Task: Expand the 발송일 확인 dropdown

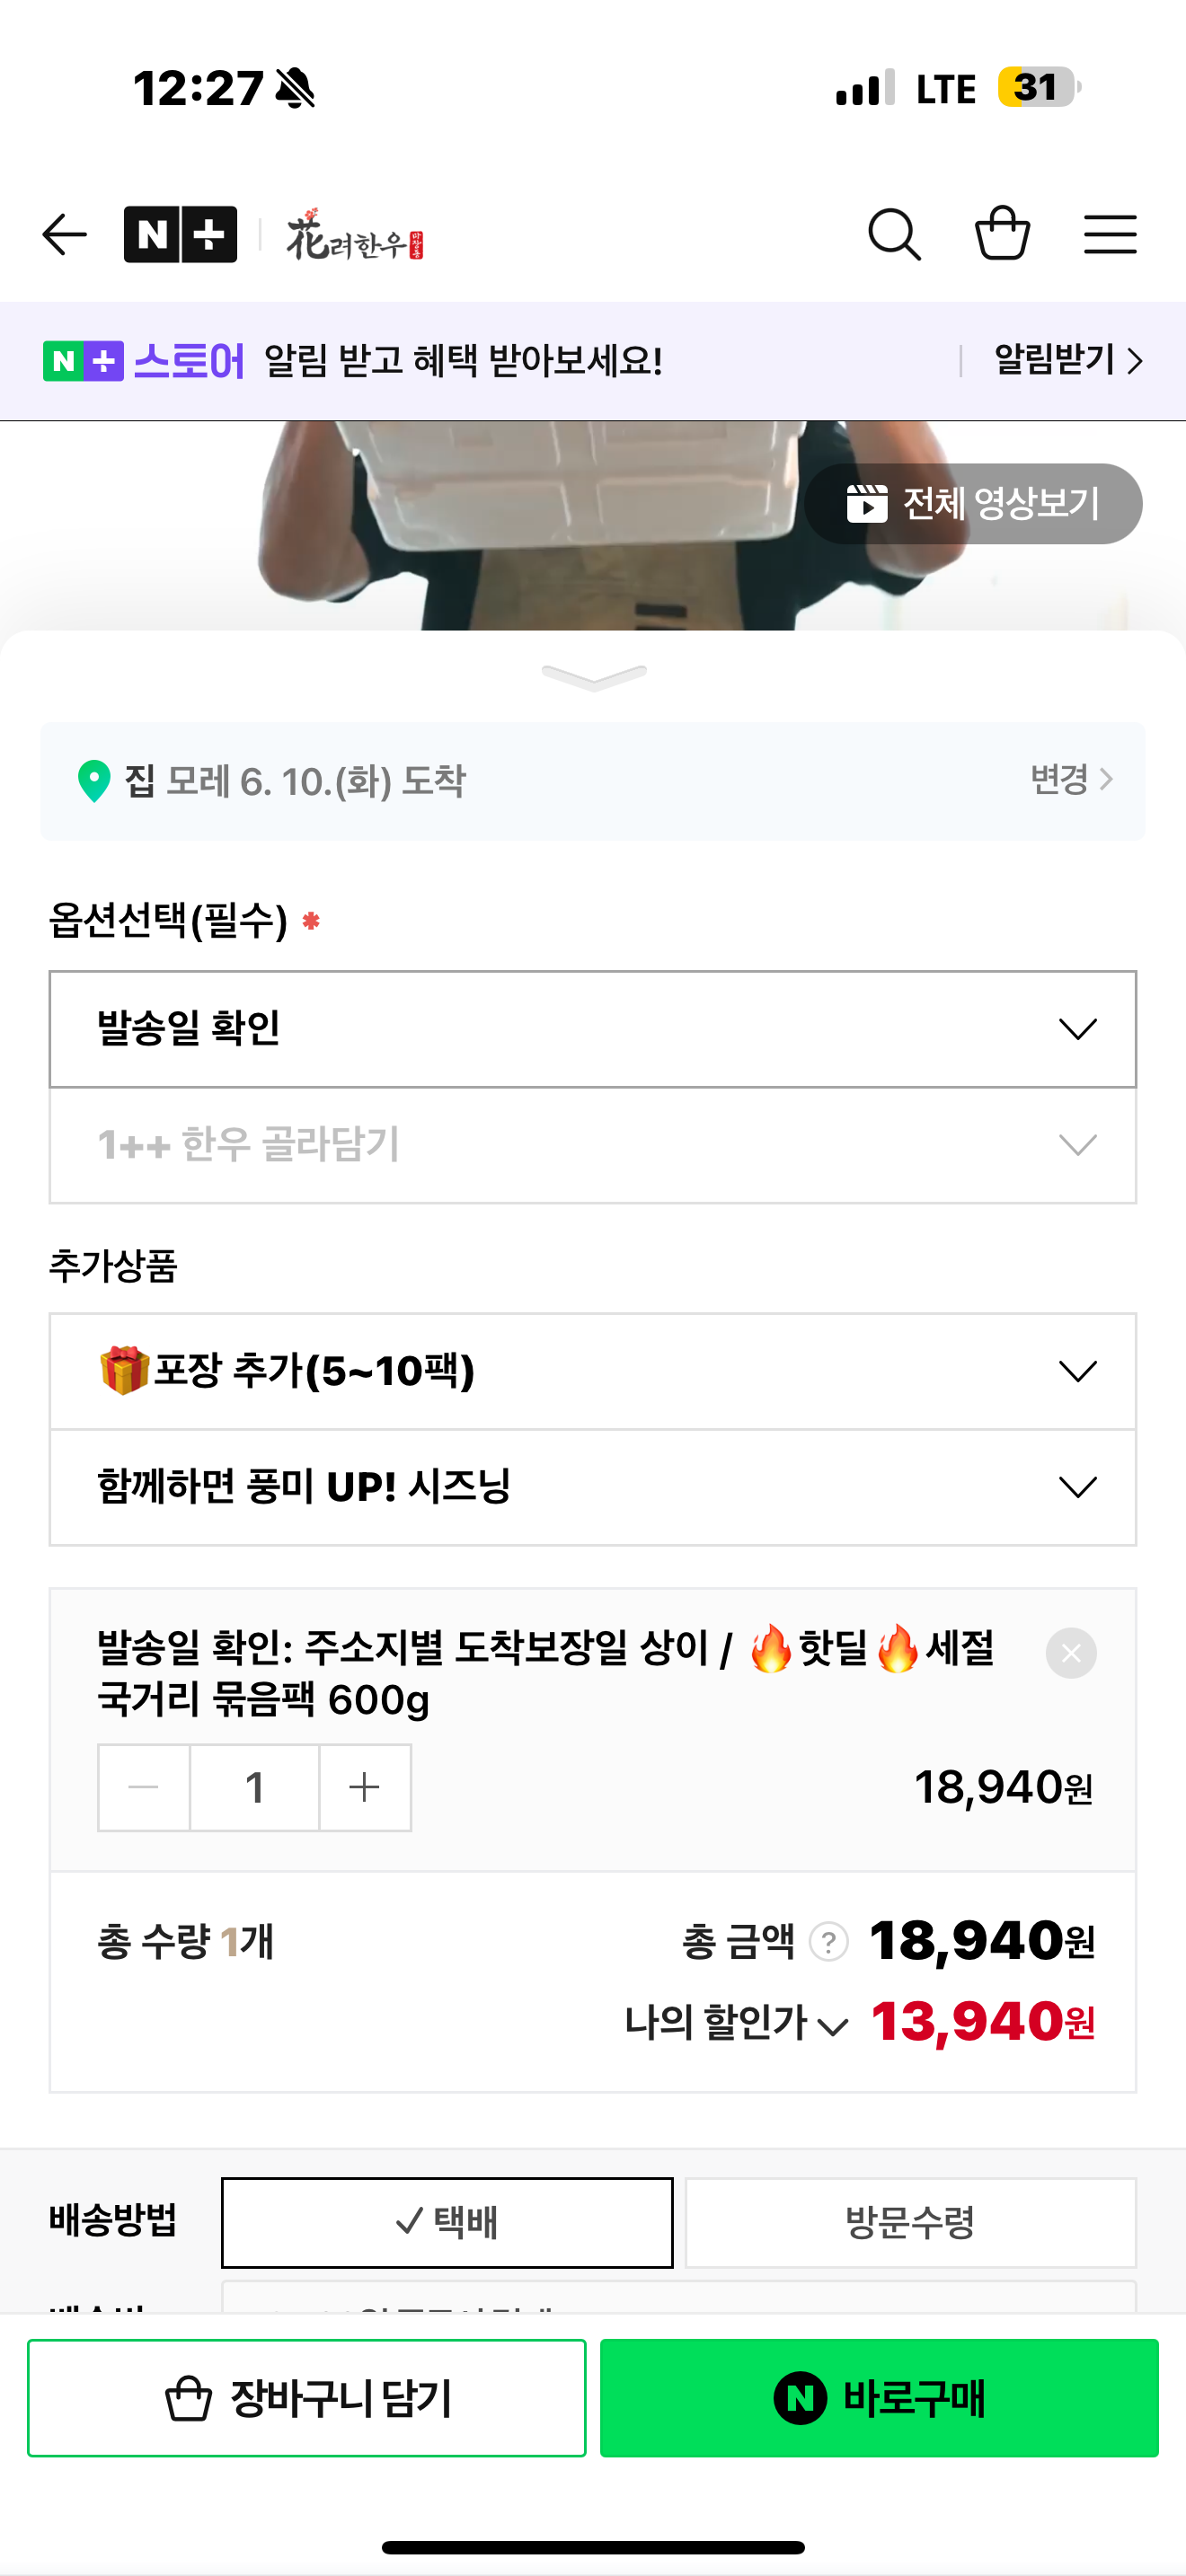Action: (x=593, y=1029)
